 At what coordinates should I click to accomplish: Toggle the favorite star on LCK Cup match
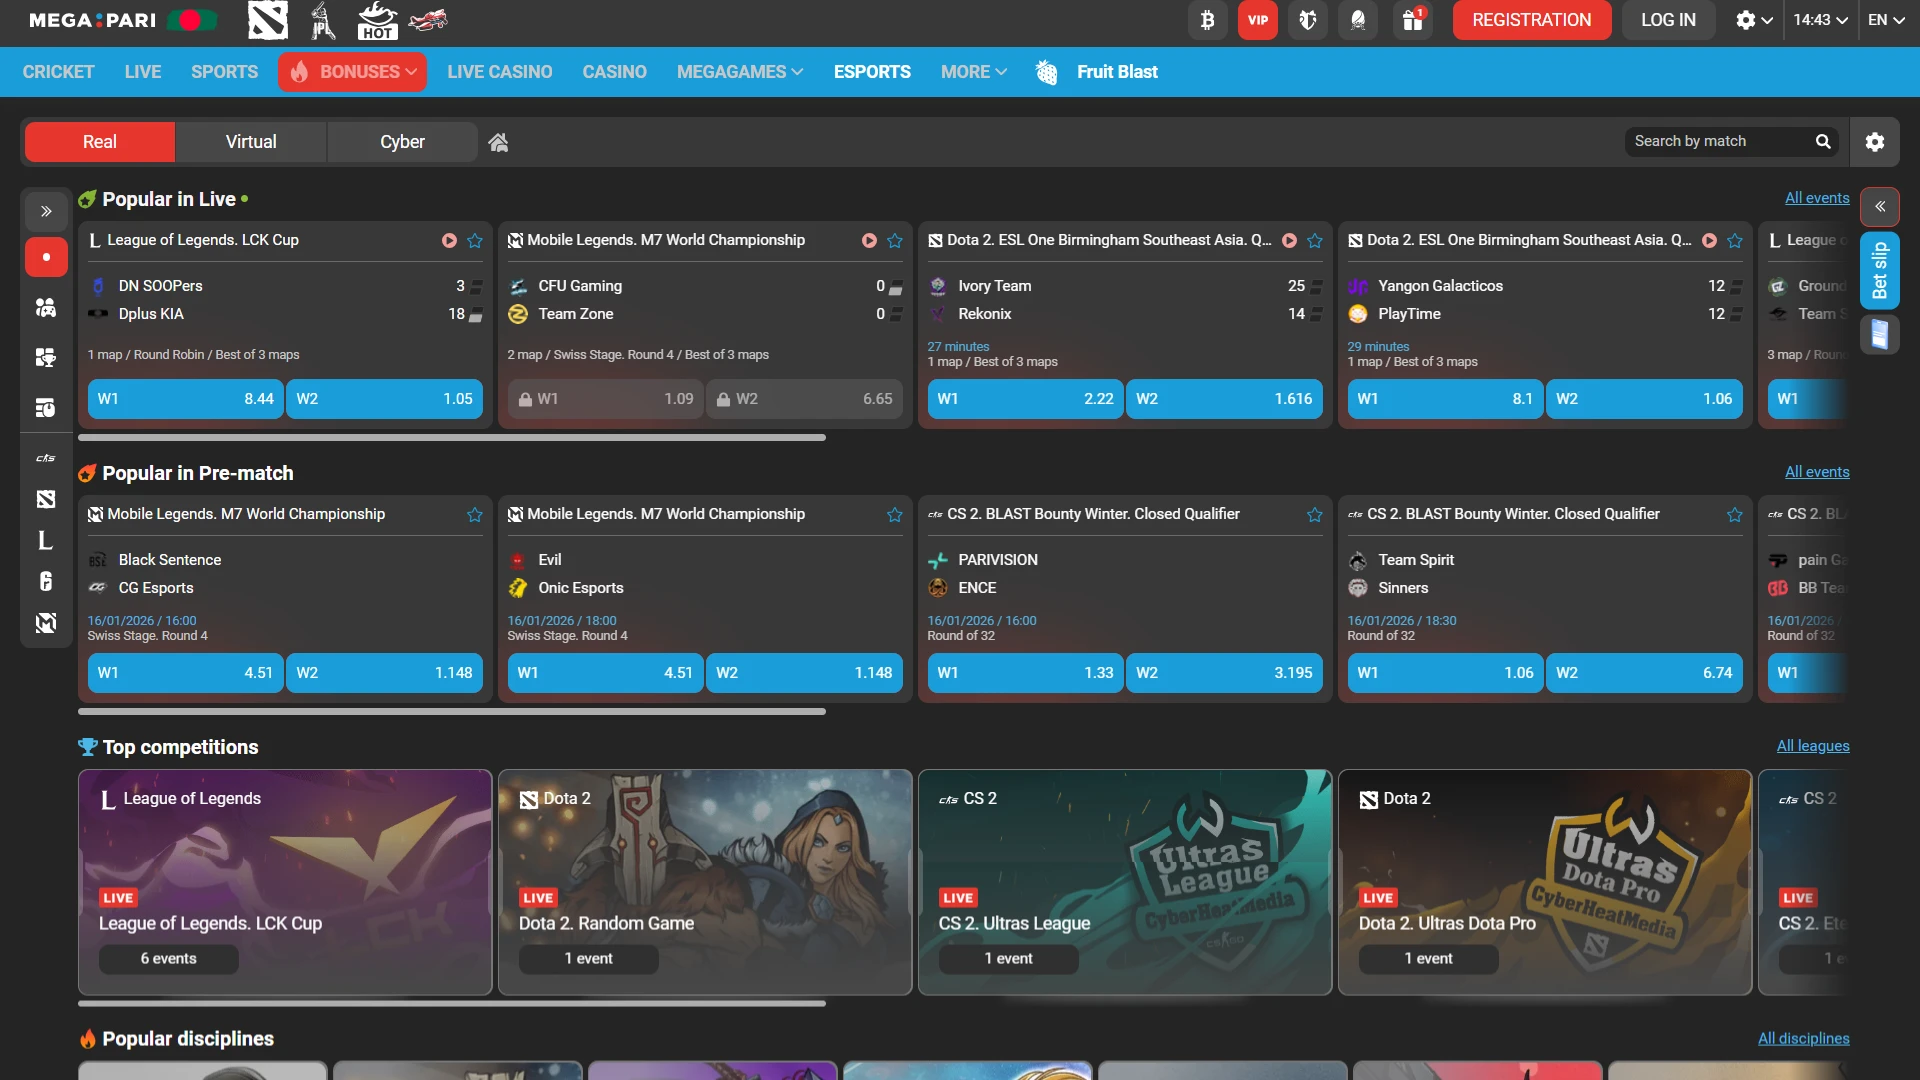tap(475, 240)
